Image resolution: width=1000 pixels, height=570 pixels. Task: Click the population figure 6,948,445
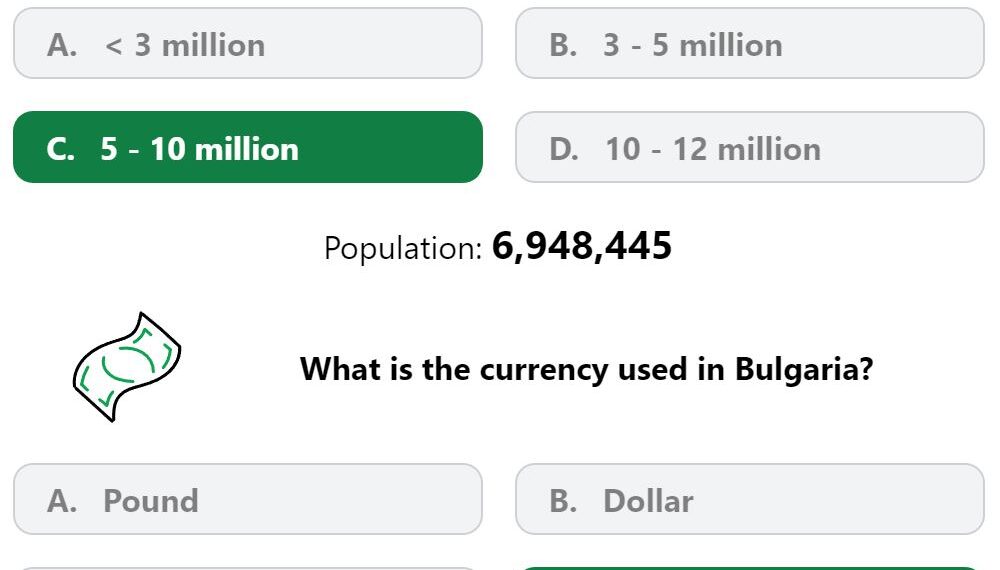(x=582, y=246)
